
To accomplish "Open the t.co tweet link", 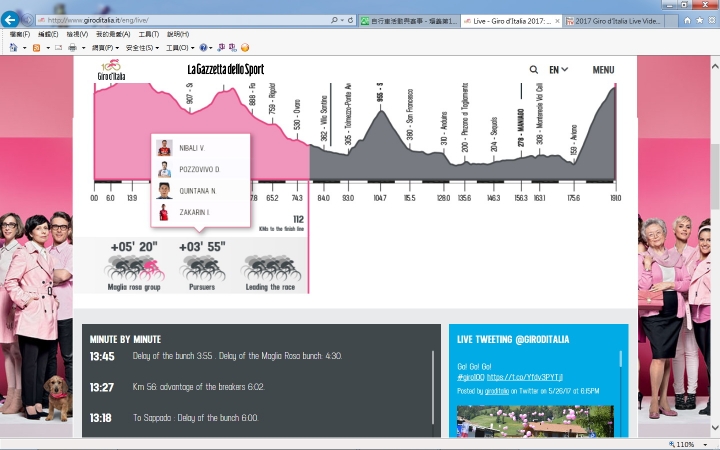I will coord(524,377).
